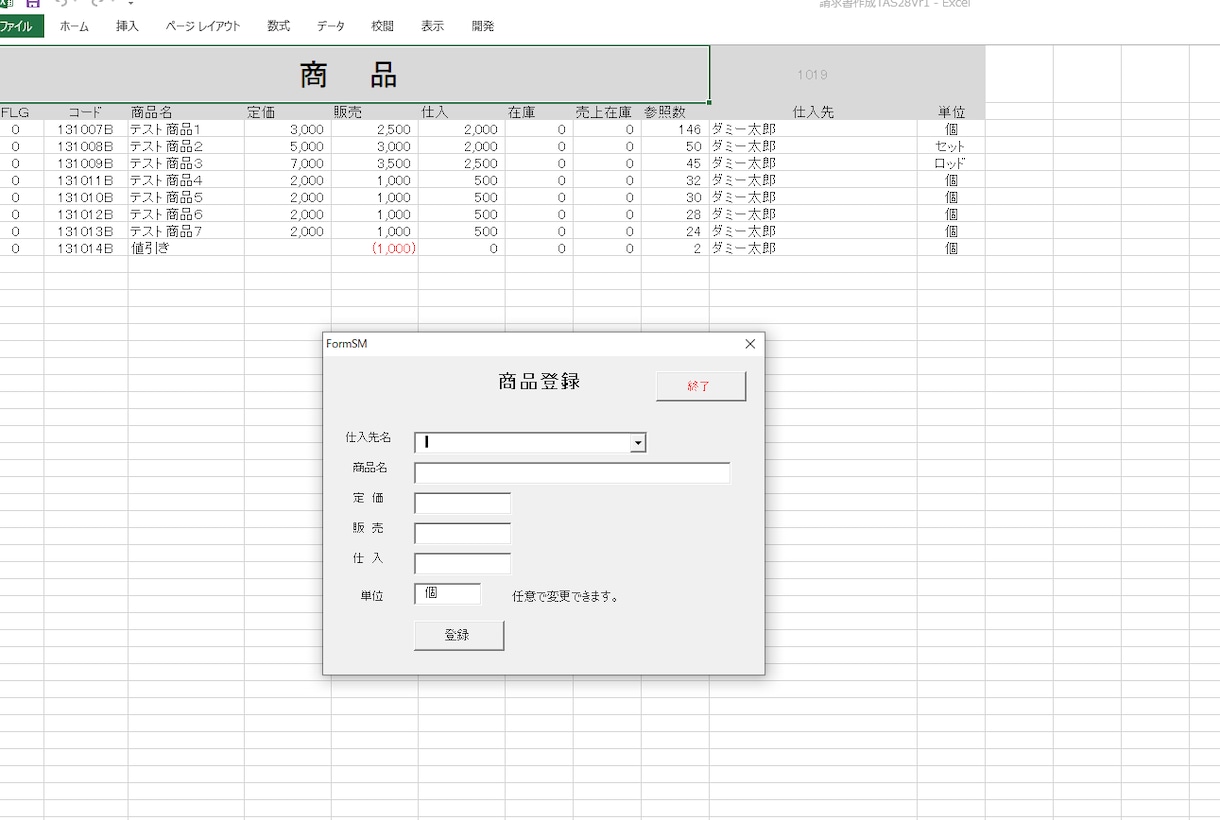Select code cell 131013B
This screenshot has width=1220, height=820.
coord(86,231)
